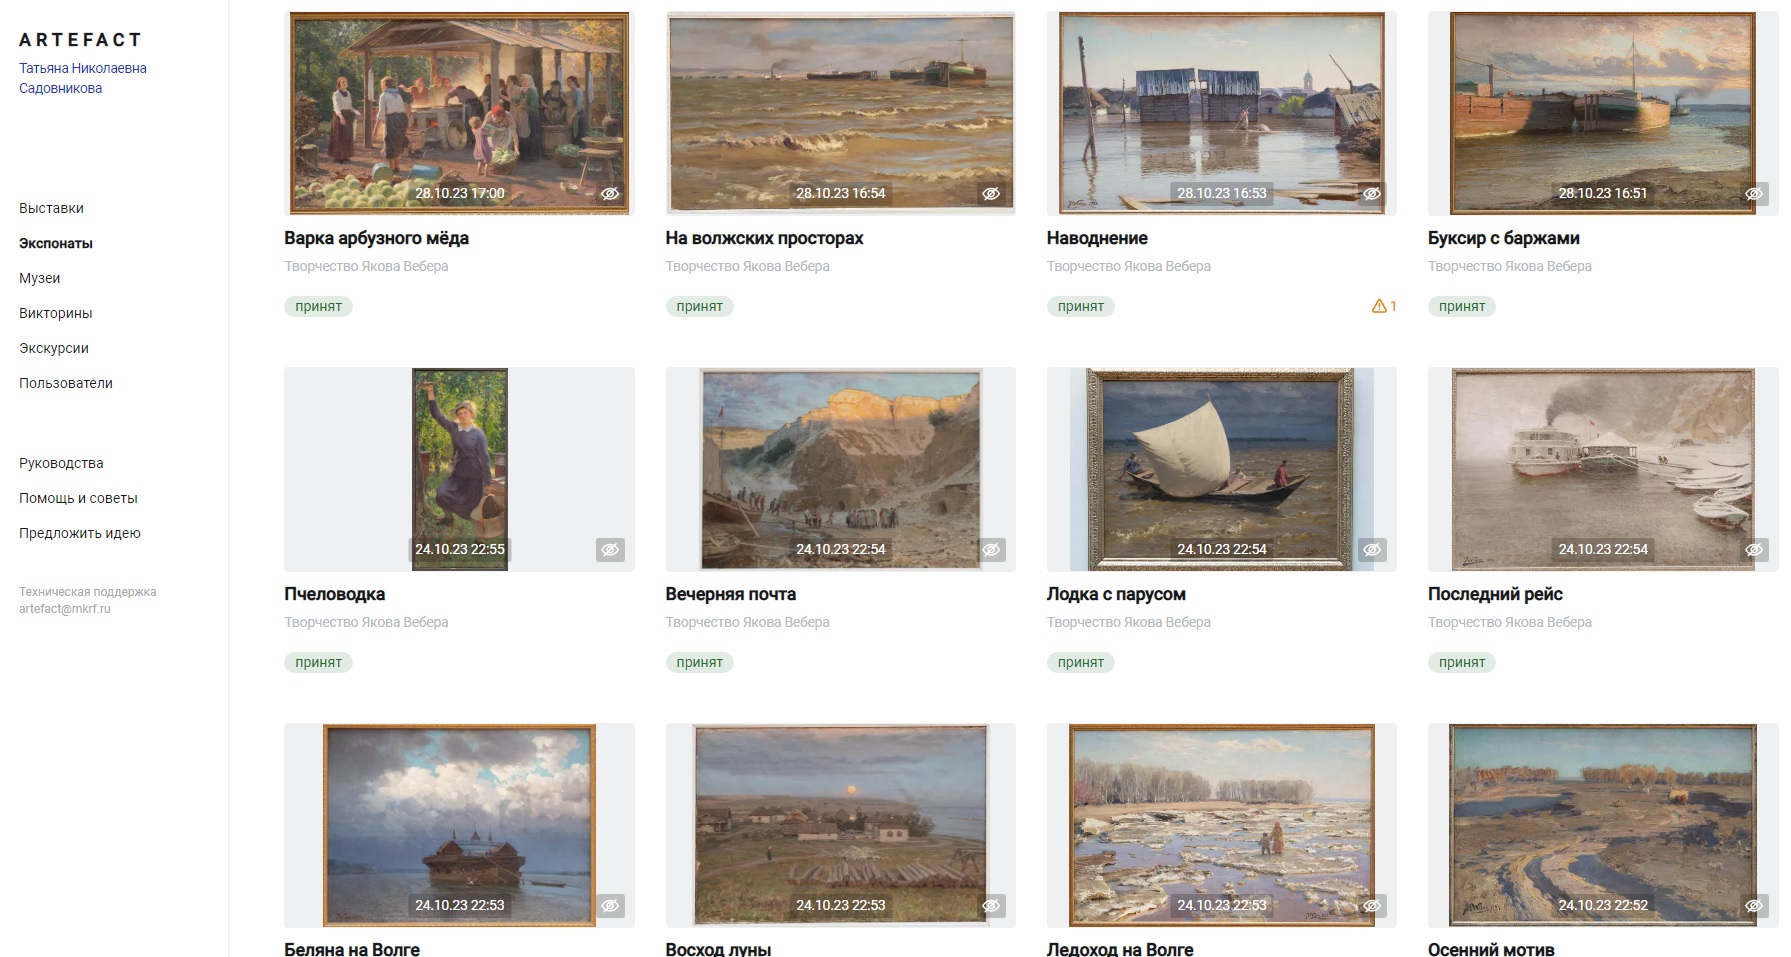
Task: Open Выставки in the sidebar
Action: click(x=51, y=208)
